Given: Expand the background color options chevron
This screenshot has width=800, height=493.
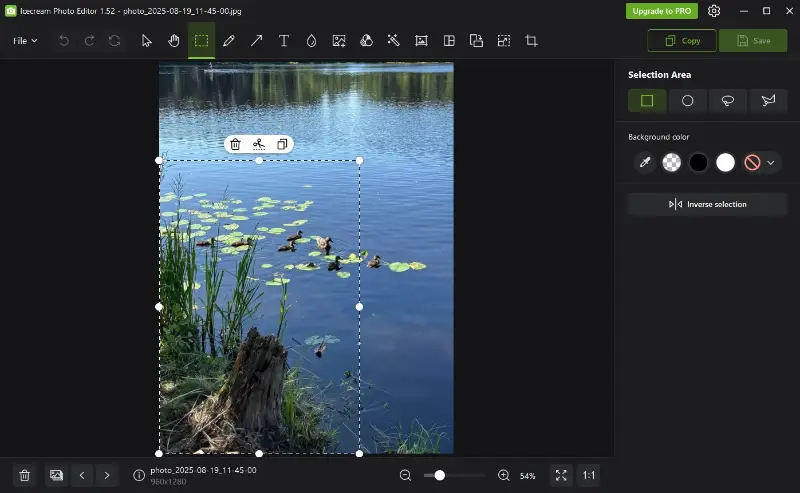Looking at the screenshot, I should pos(771,162).
